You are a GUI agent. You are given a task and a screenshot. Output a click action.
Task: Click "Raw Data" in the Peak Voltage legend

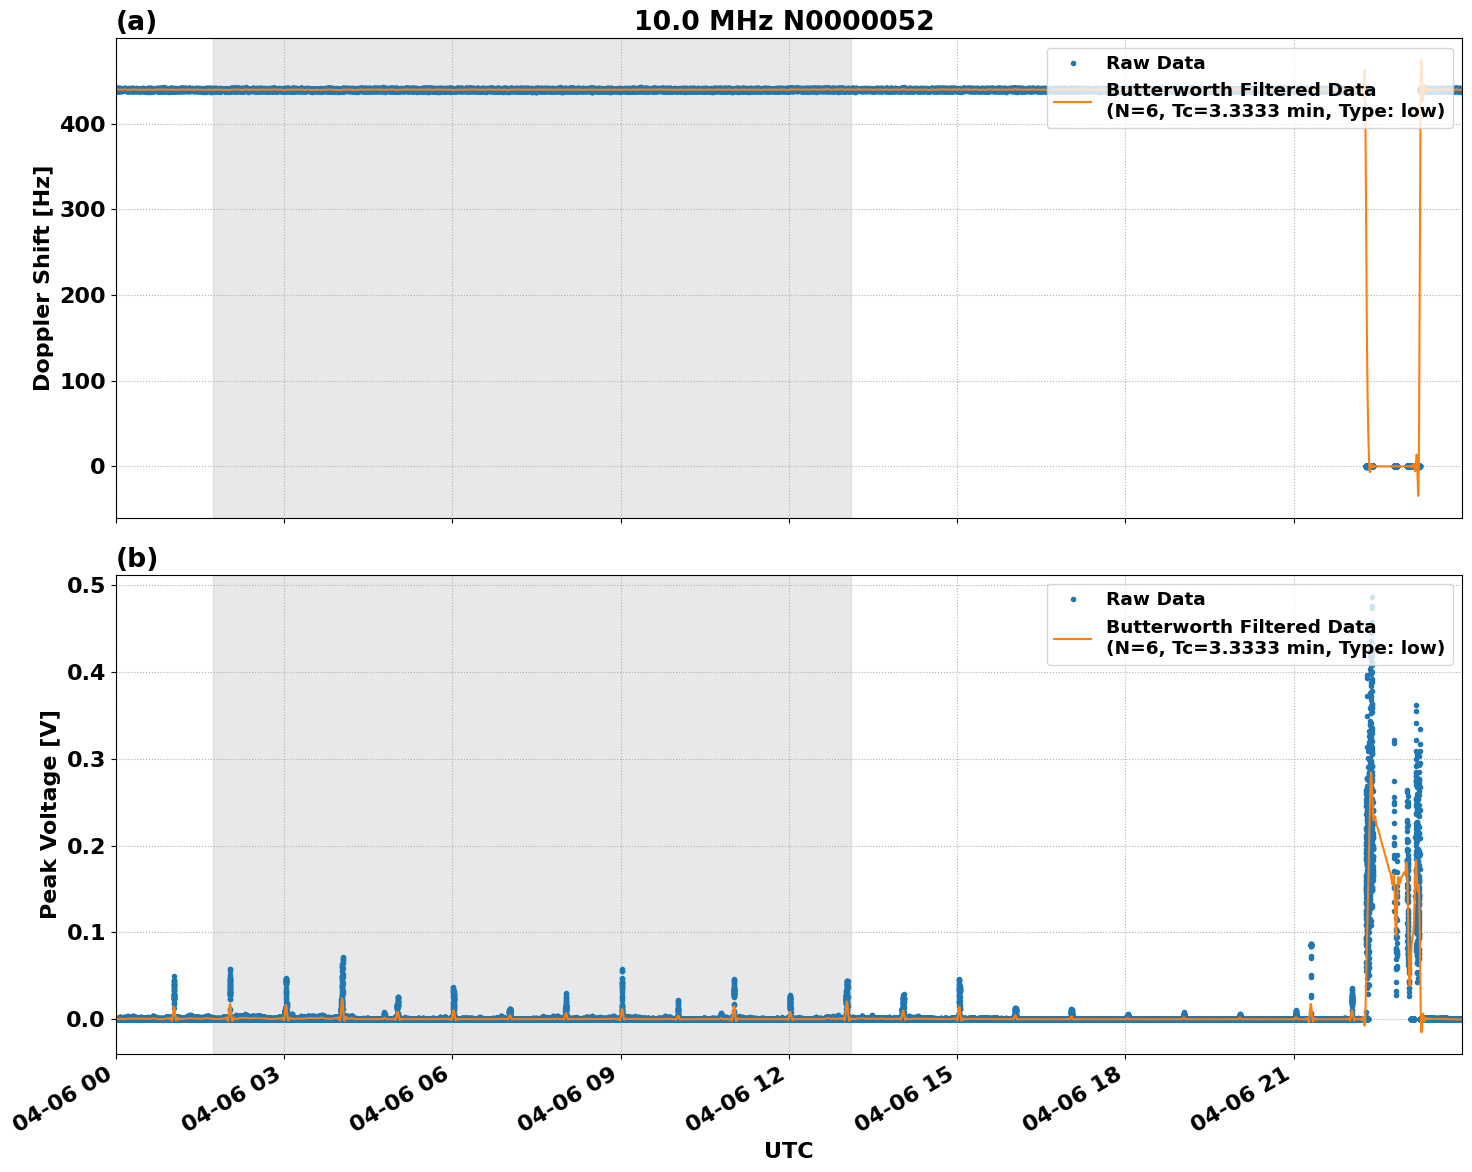(1155, 599)
